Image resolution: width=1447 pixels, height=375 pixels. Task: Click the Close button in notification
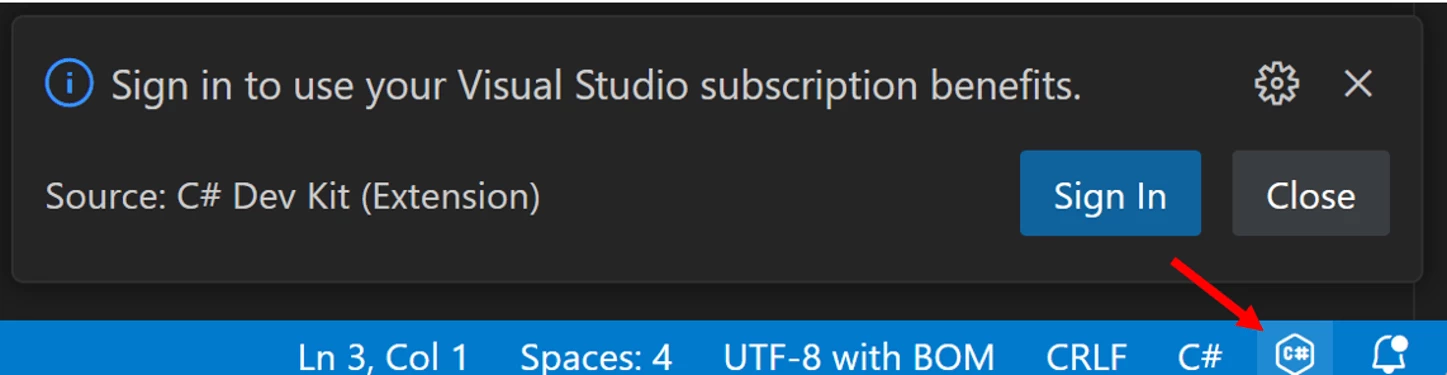pos(1310,194)
